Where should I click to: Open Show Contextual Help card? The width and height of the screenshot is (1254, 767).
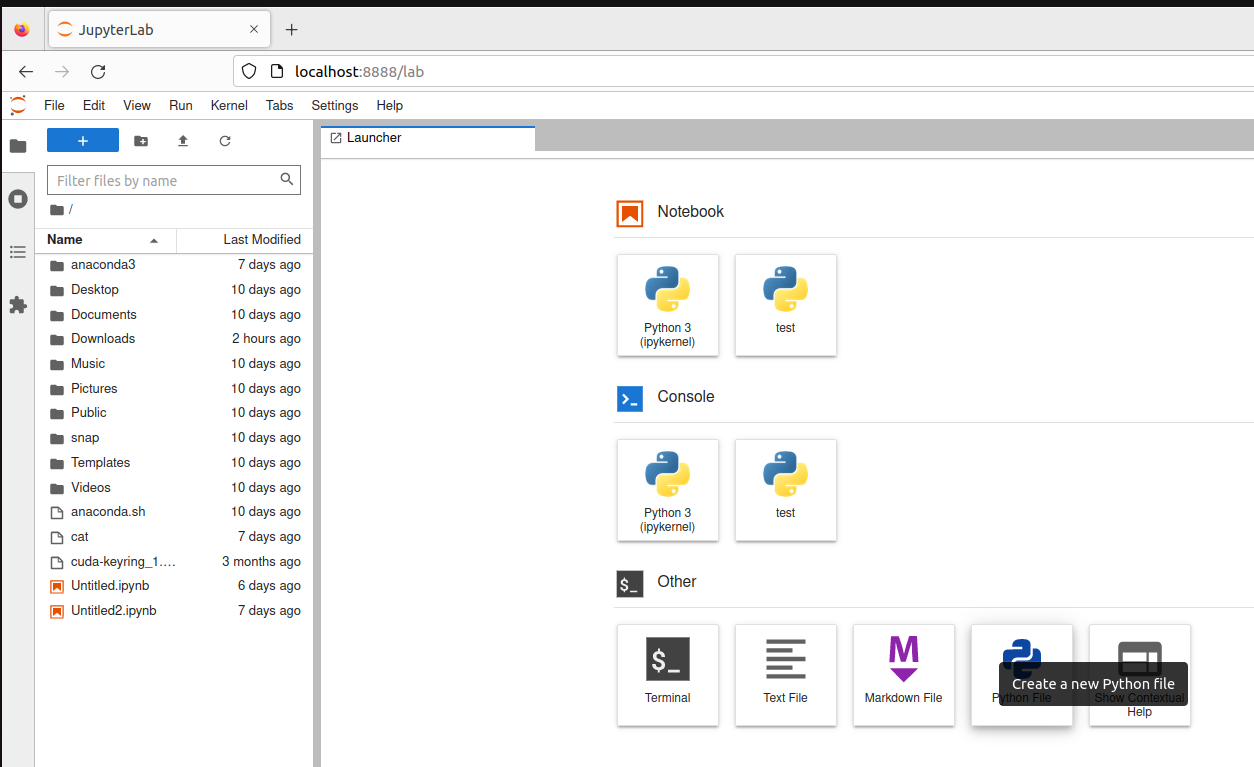(1140, 675)
